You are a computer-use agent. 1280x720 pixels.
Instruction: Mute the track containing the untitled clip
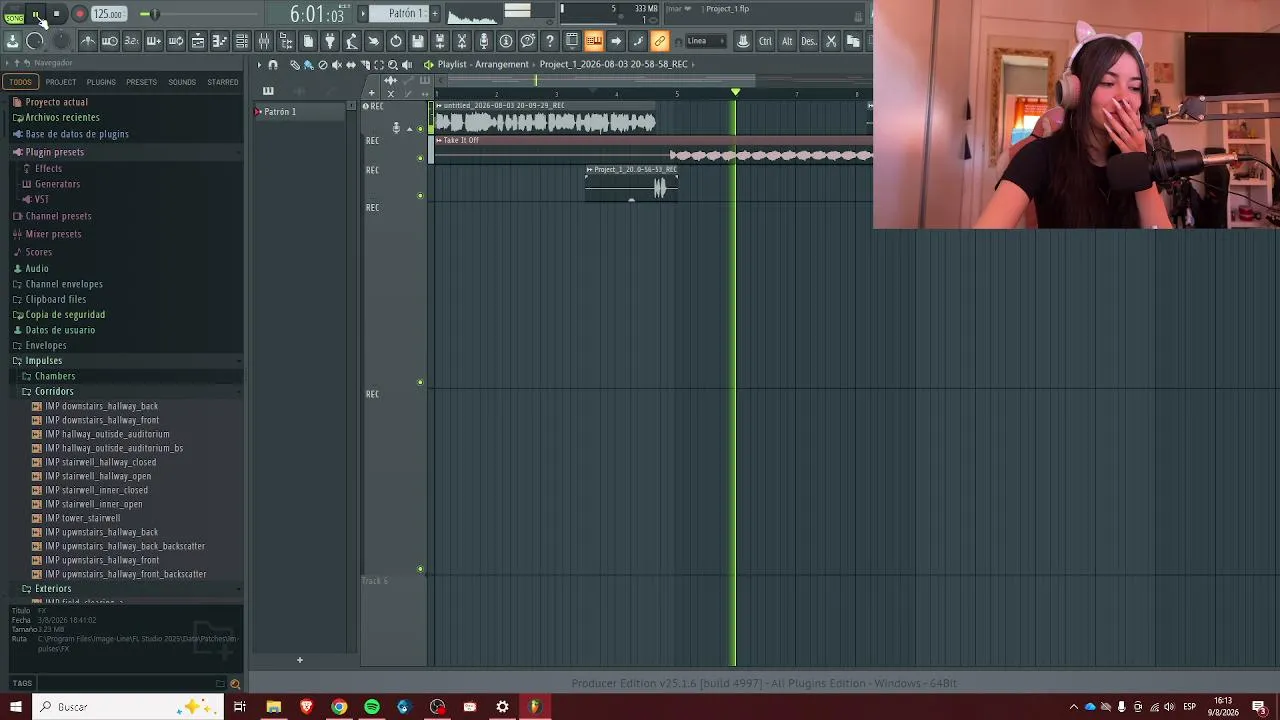click(420, 128)
